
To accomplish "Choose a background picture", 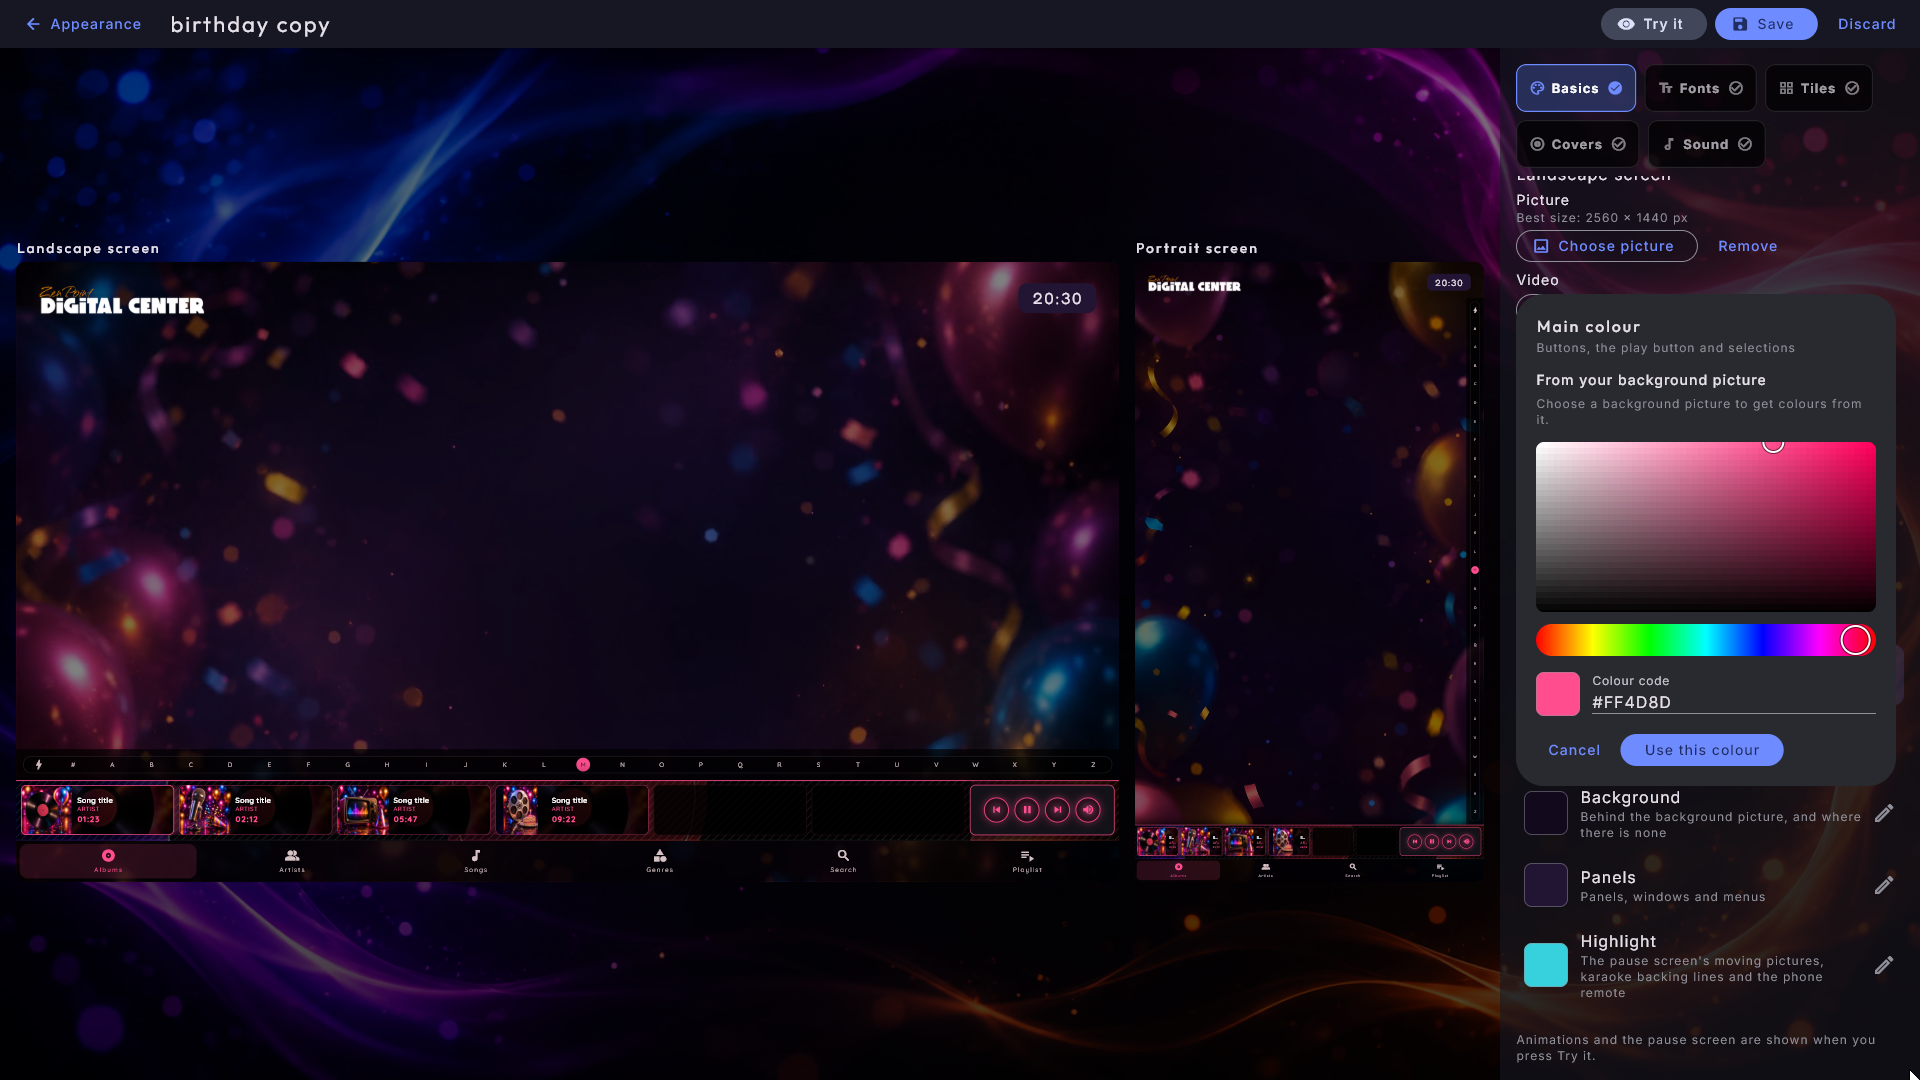I will 1606,246.
